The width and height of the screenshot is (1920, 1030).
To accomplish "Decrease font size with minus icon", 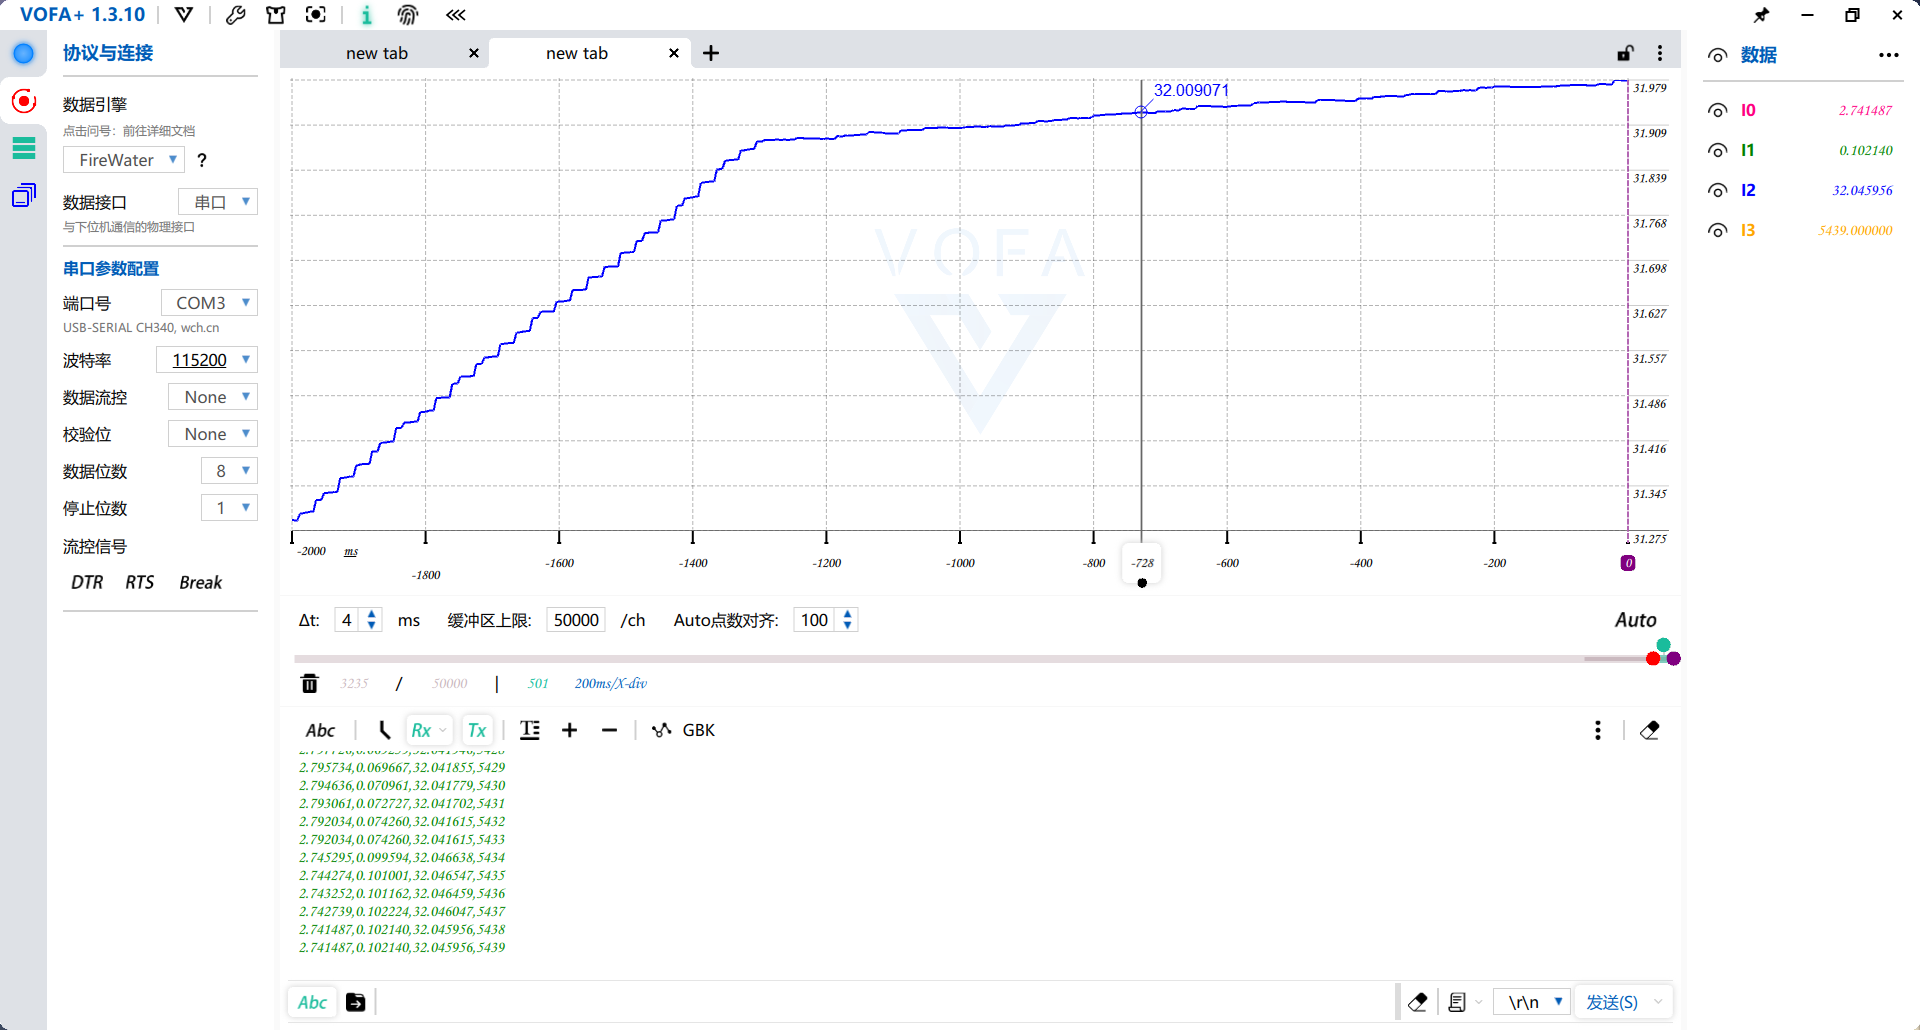I will [610, 730].
